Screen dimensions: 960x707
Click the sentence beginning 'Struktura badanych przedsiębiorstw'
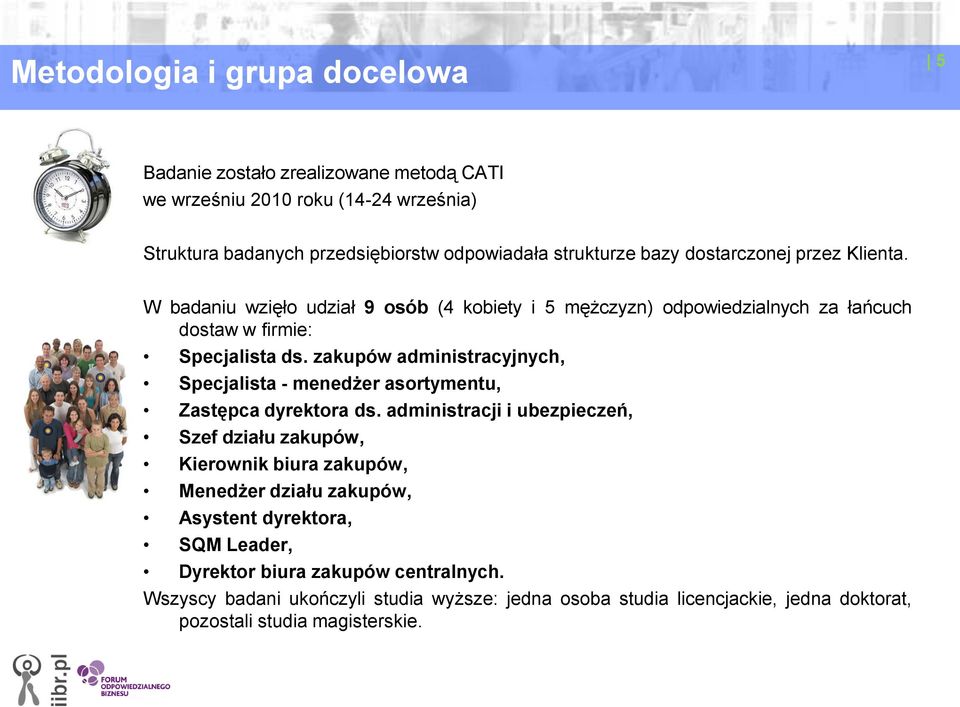coord(525,253)
